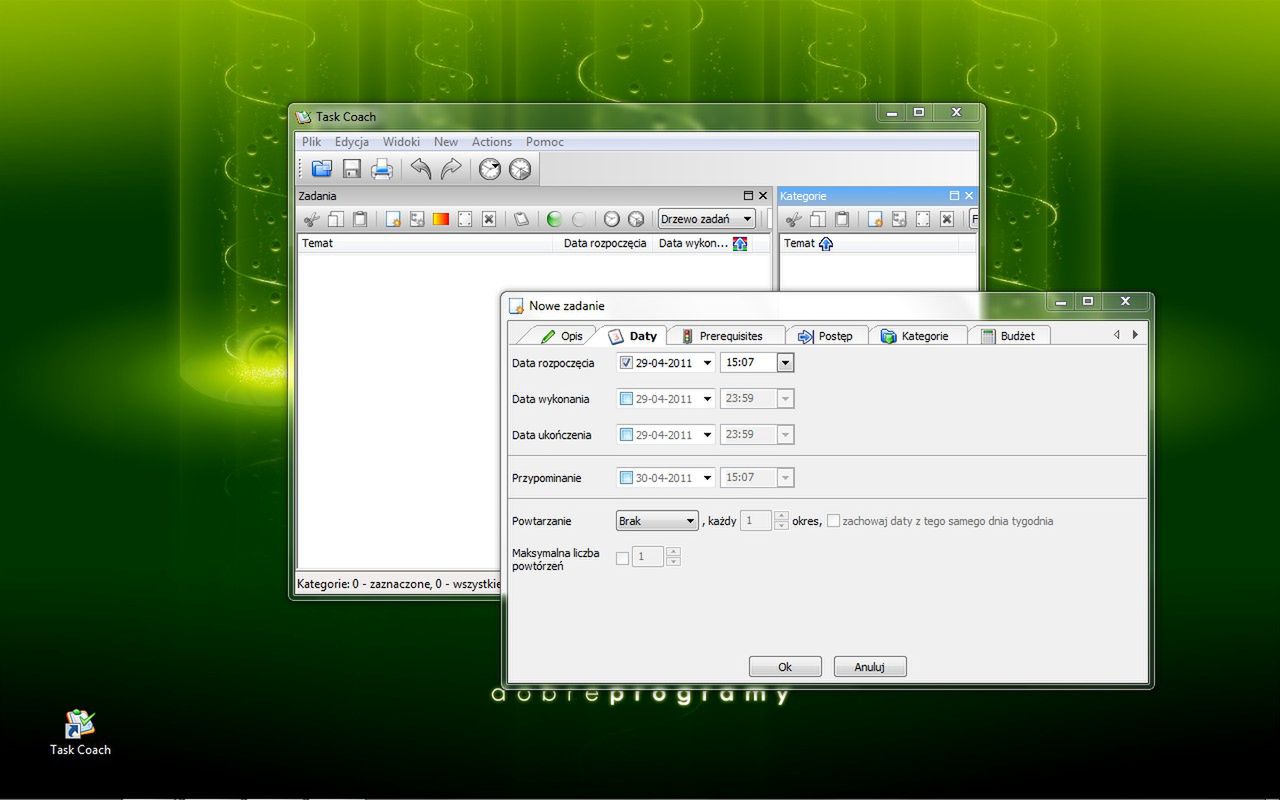
Task: Close the Kategorie panel
Action: coord(969,196)
